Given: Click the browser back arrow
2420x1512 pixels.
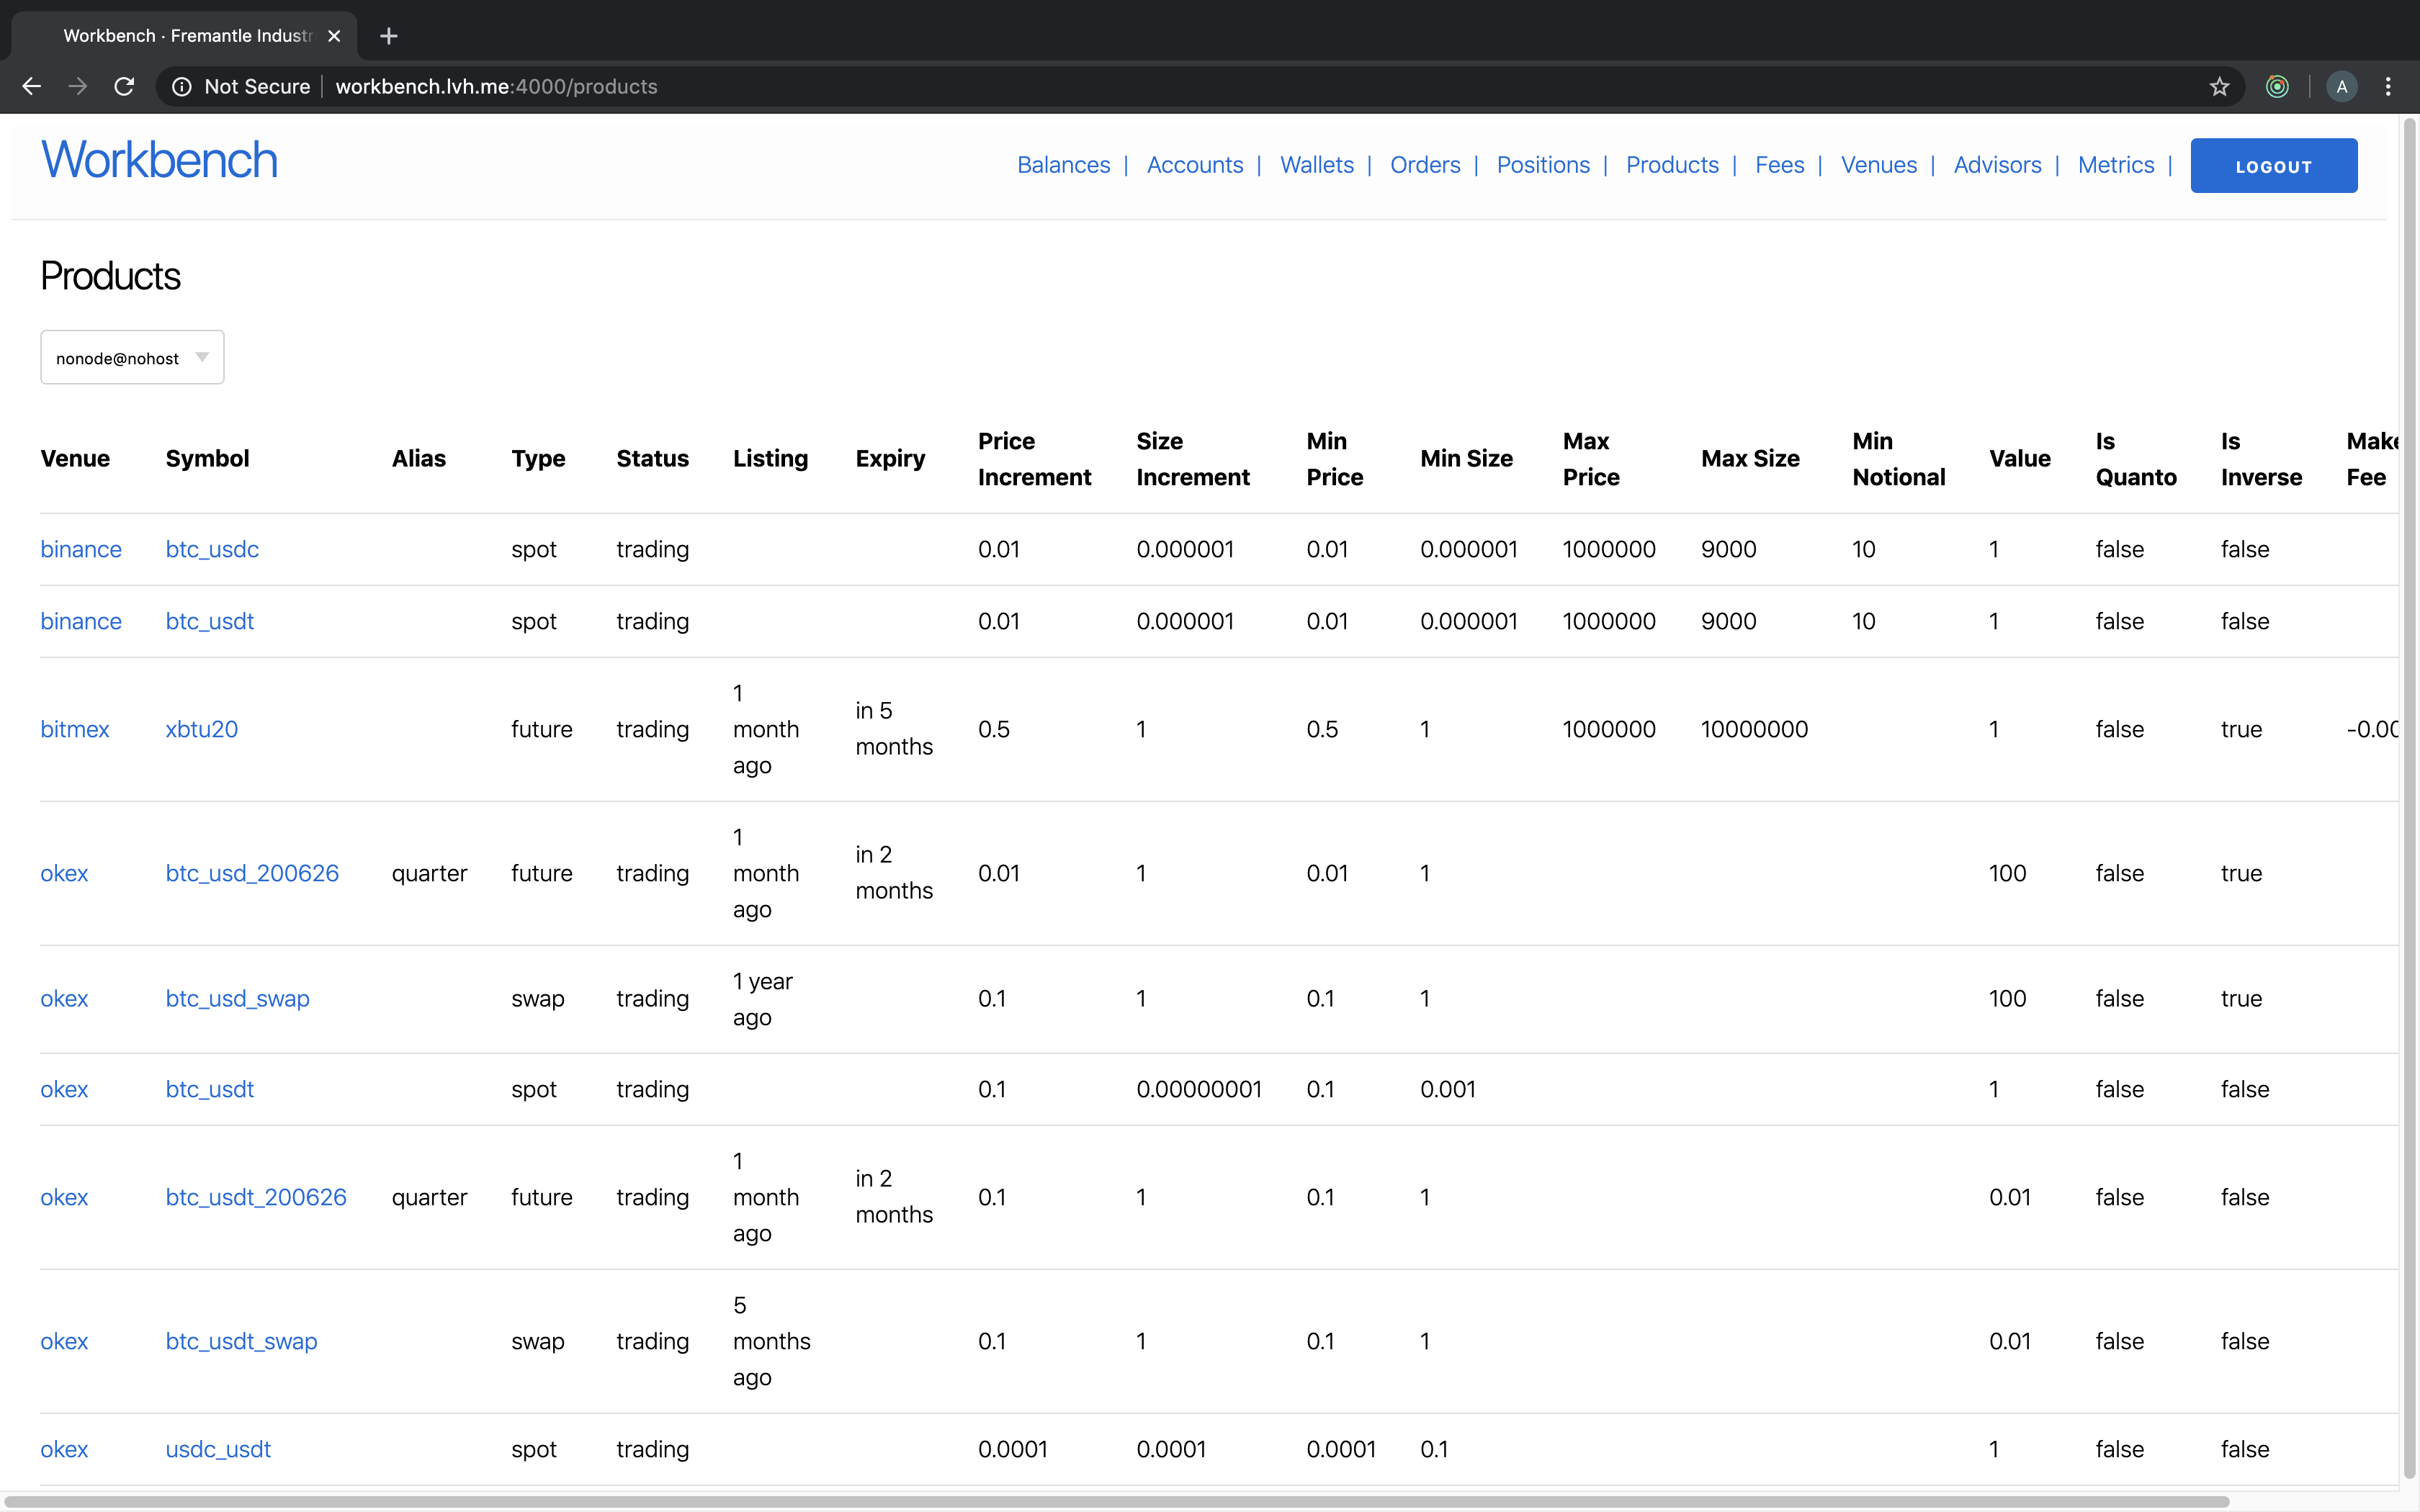Looking at the screenshot, I should click(x=32, y=87).
